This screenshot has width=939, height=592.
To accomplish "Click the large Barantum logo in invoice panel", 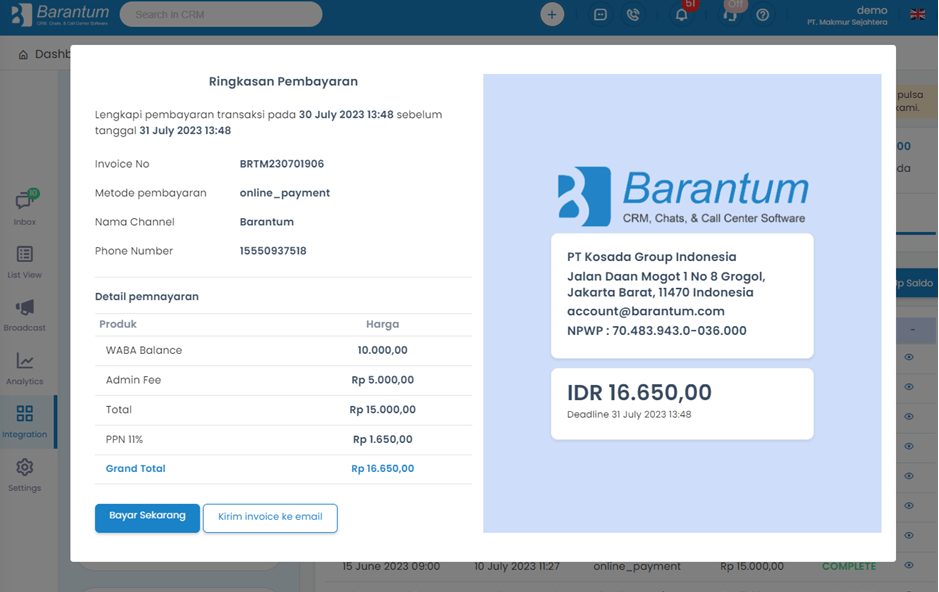I will pos(683,196).
